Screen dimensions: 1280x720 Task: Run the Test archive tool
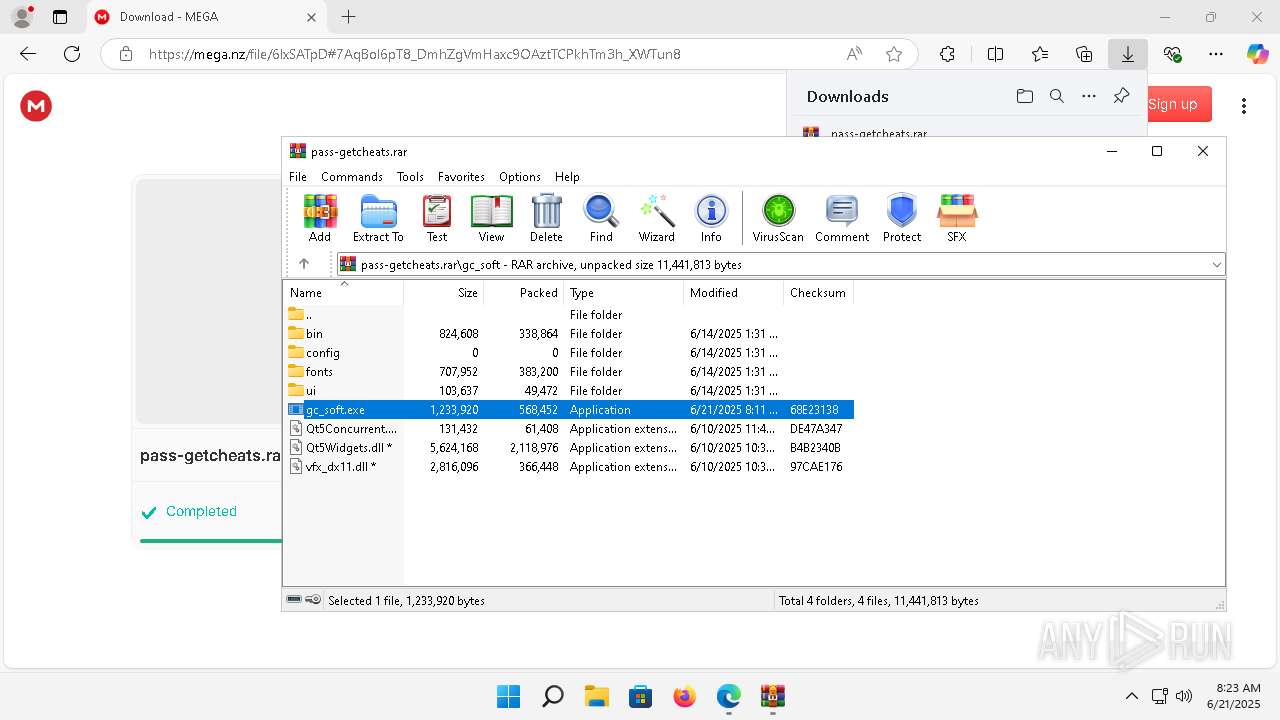tap(437, 218)
